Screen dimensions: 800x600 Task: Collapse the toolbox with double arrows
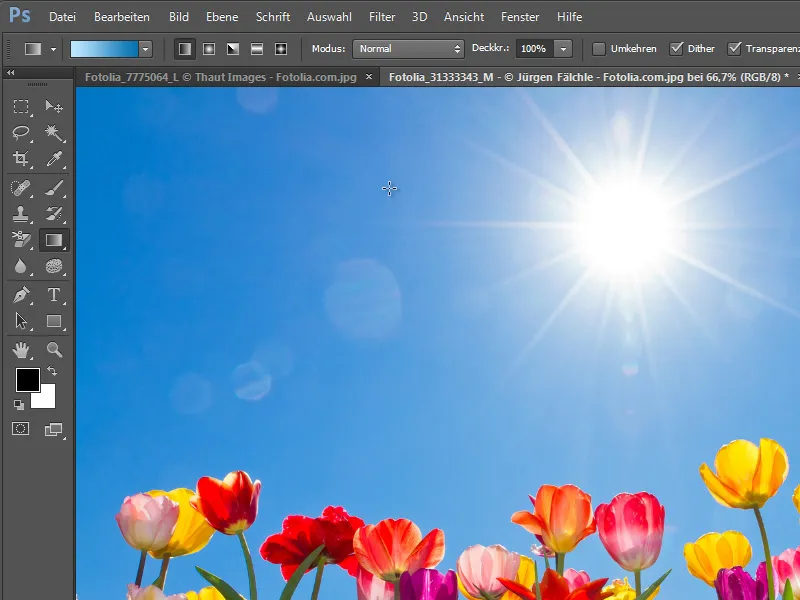point(11,73)
